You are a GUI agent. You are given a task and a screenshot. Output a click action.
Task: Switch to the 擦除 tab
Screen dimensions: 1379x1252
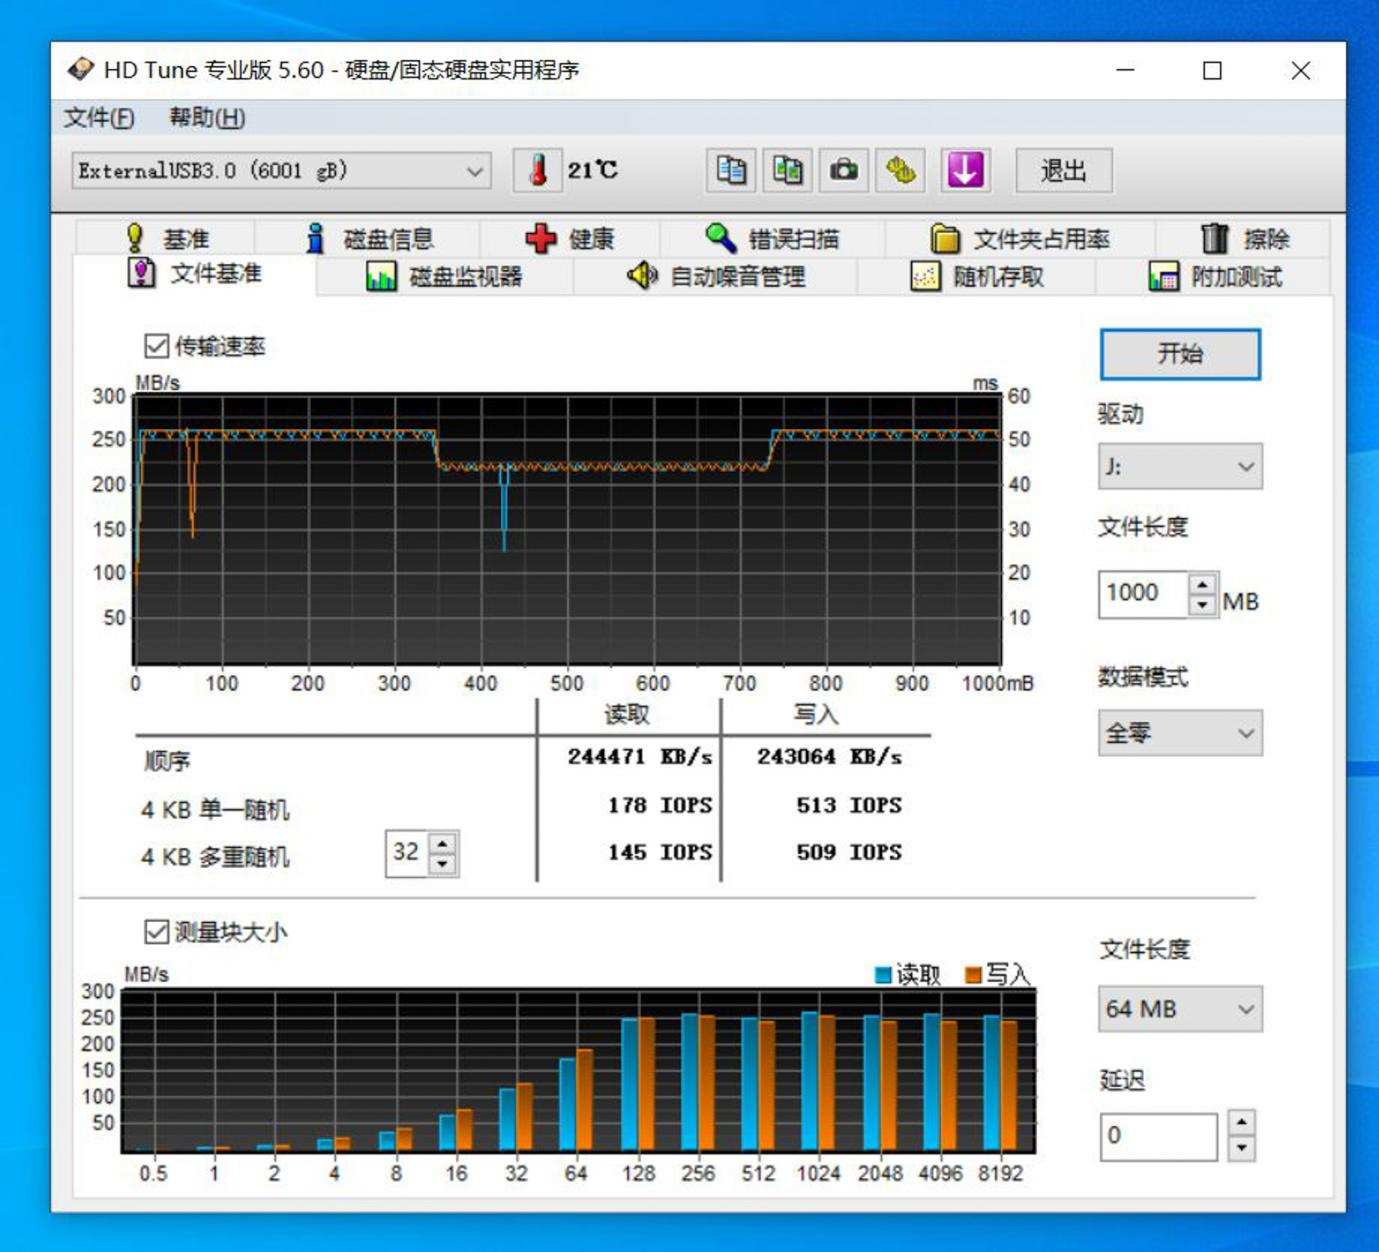[x=1244, y=239]
